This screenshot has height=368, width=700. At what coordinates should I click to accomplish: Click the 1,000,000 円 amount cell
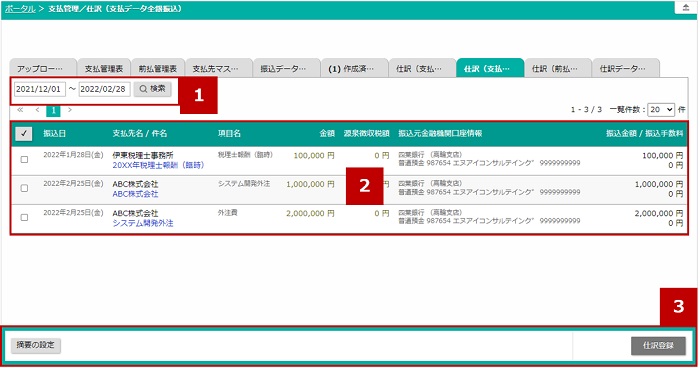click(310, 184)
